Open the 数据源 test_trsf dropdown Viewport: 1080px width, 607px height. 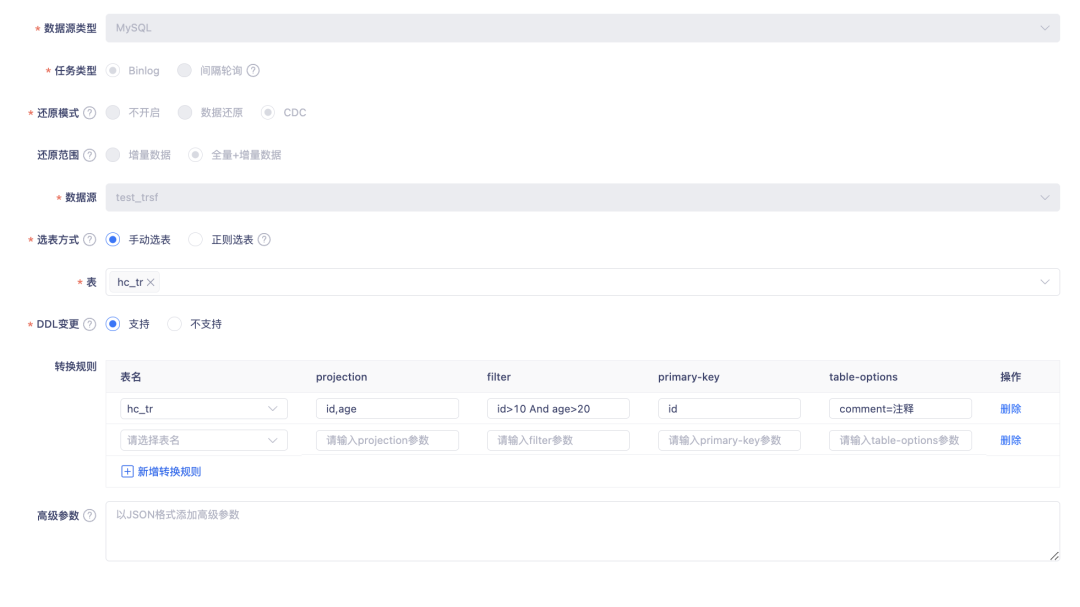(x=583, y=198)
